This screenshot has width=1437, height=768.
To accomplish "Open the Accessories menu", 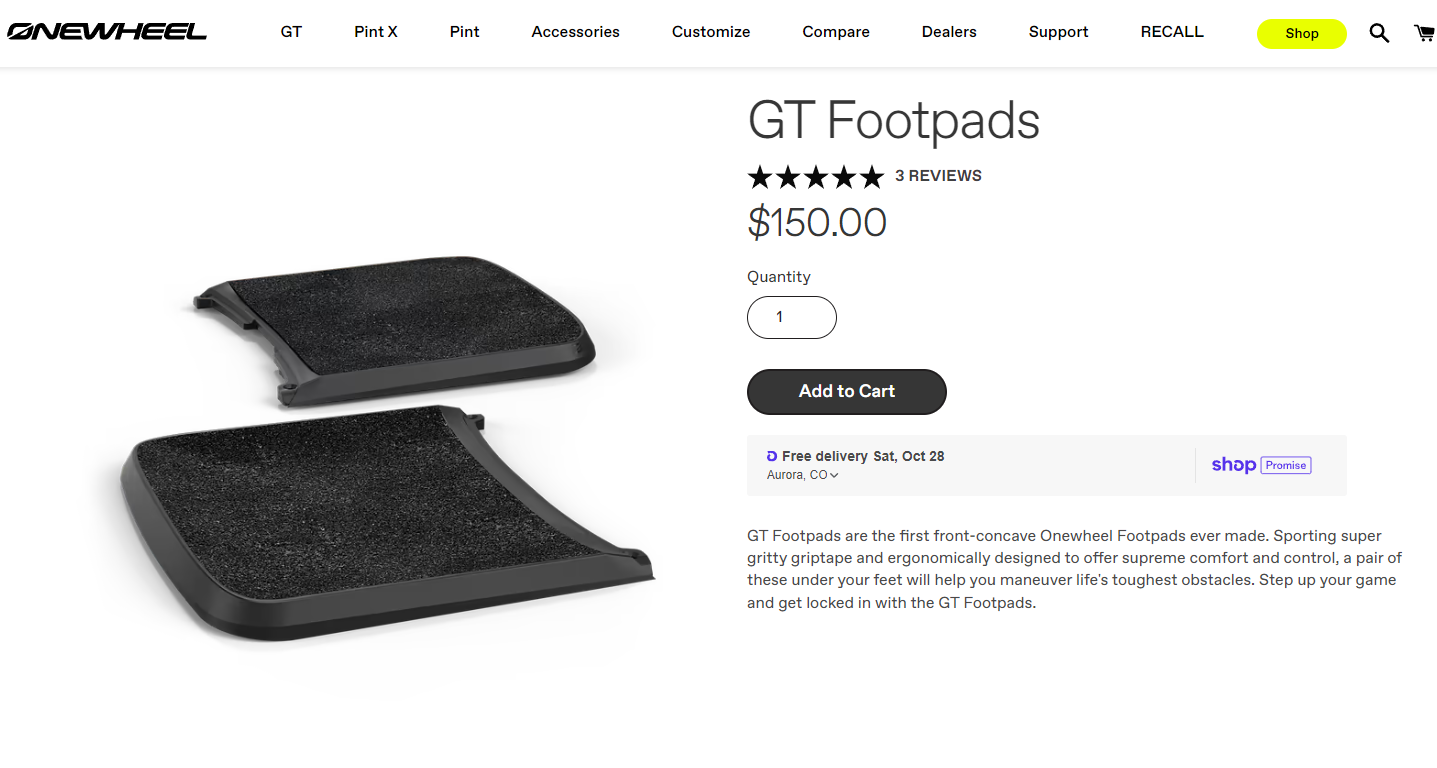I will coord(576,32).
